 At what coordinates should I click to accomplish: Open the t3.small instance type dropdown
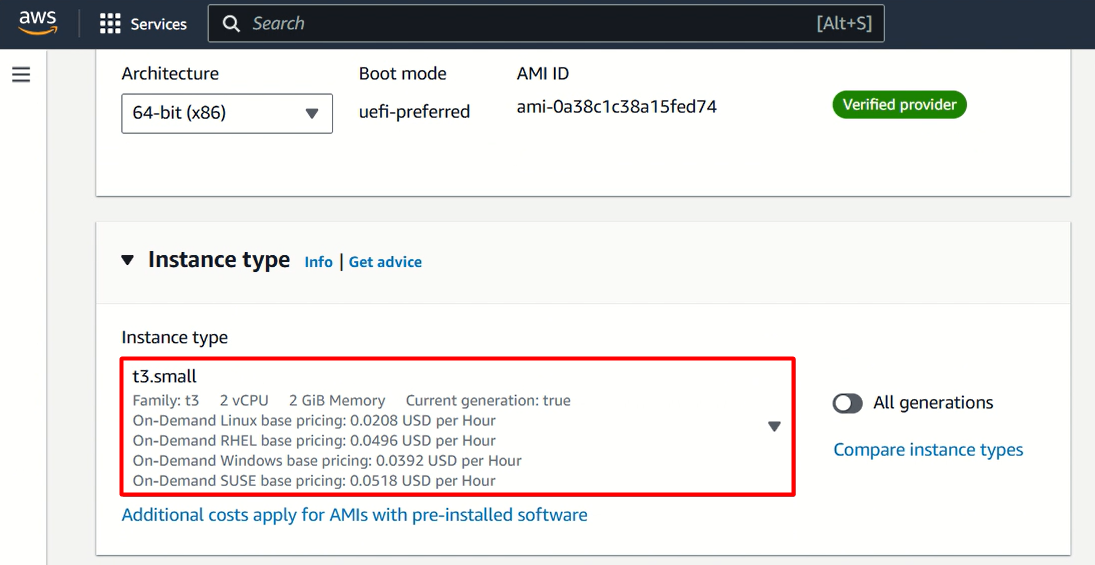click(x=458, y=427)
